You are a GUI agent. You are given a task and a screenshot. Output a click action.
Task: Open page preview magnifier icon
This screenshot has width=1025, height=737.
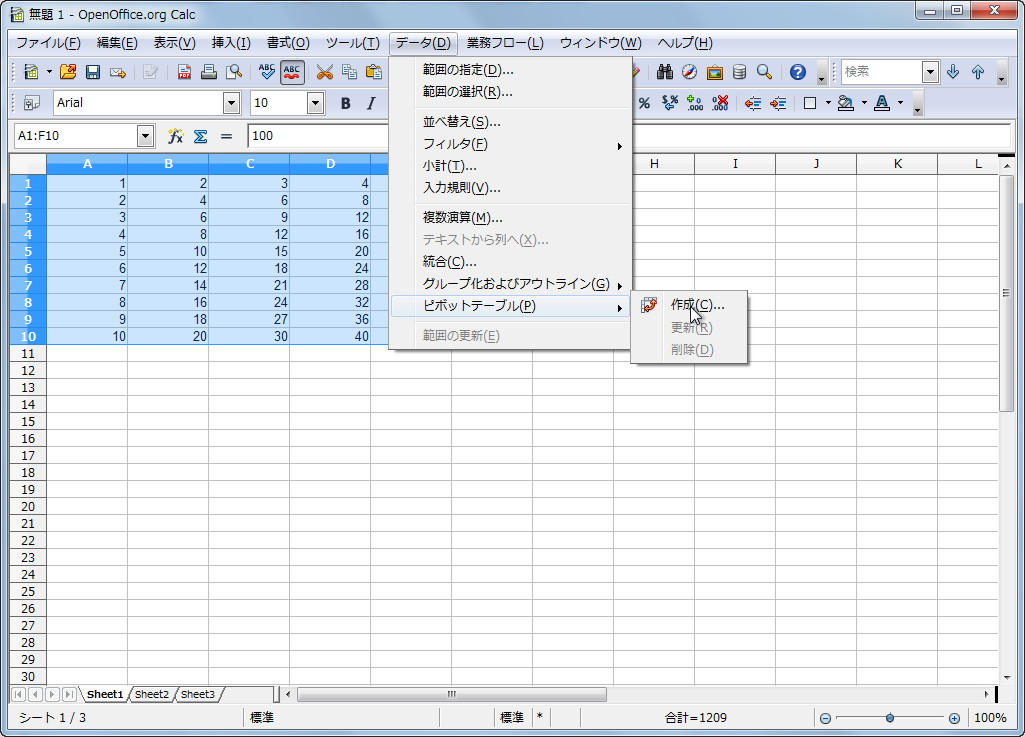[x=234, y=72]
